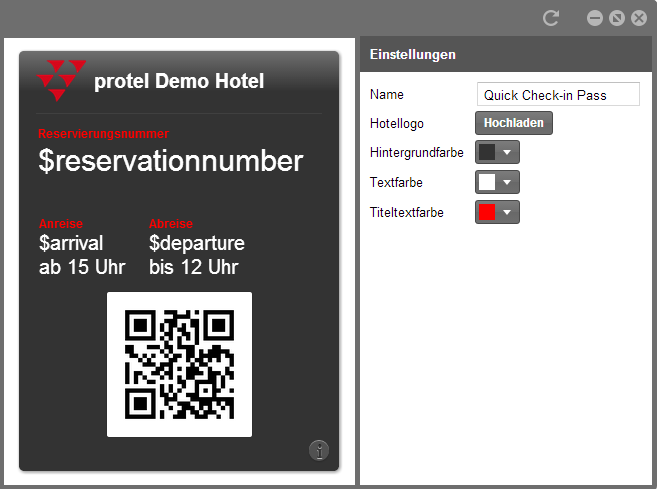Click the 'Titeltextfarbe' settings label
This screenshot has height=489, width=657.
coord(406,212)
